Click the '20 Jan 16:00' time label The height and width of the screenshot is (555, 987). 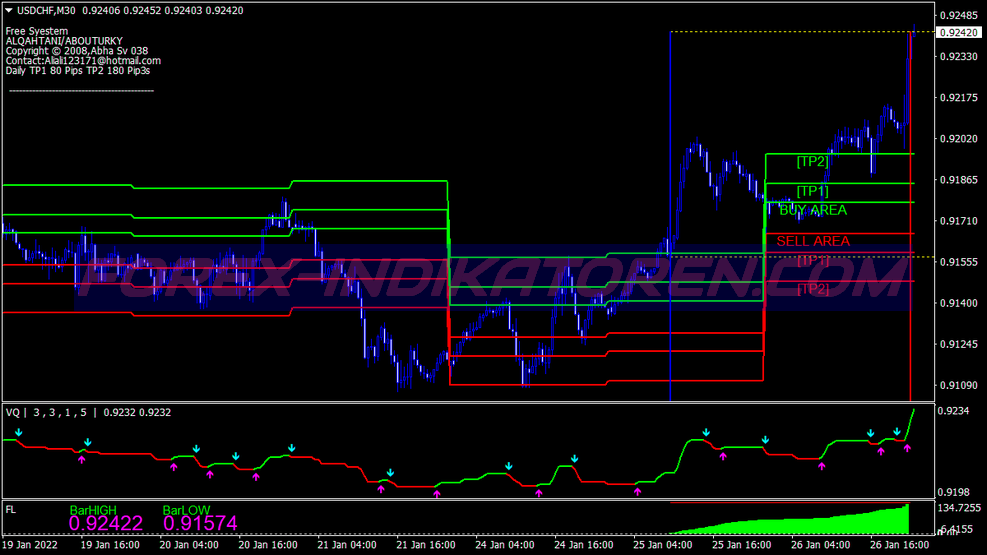[x=268, y=545]
